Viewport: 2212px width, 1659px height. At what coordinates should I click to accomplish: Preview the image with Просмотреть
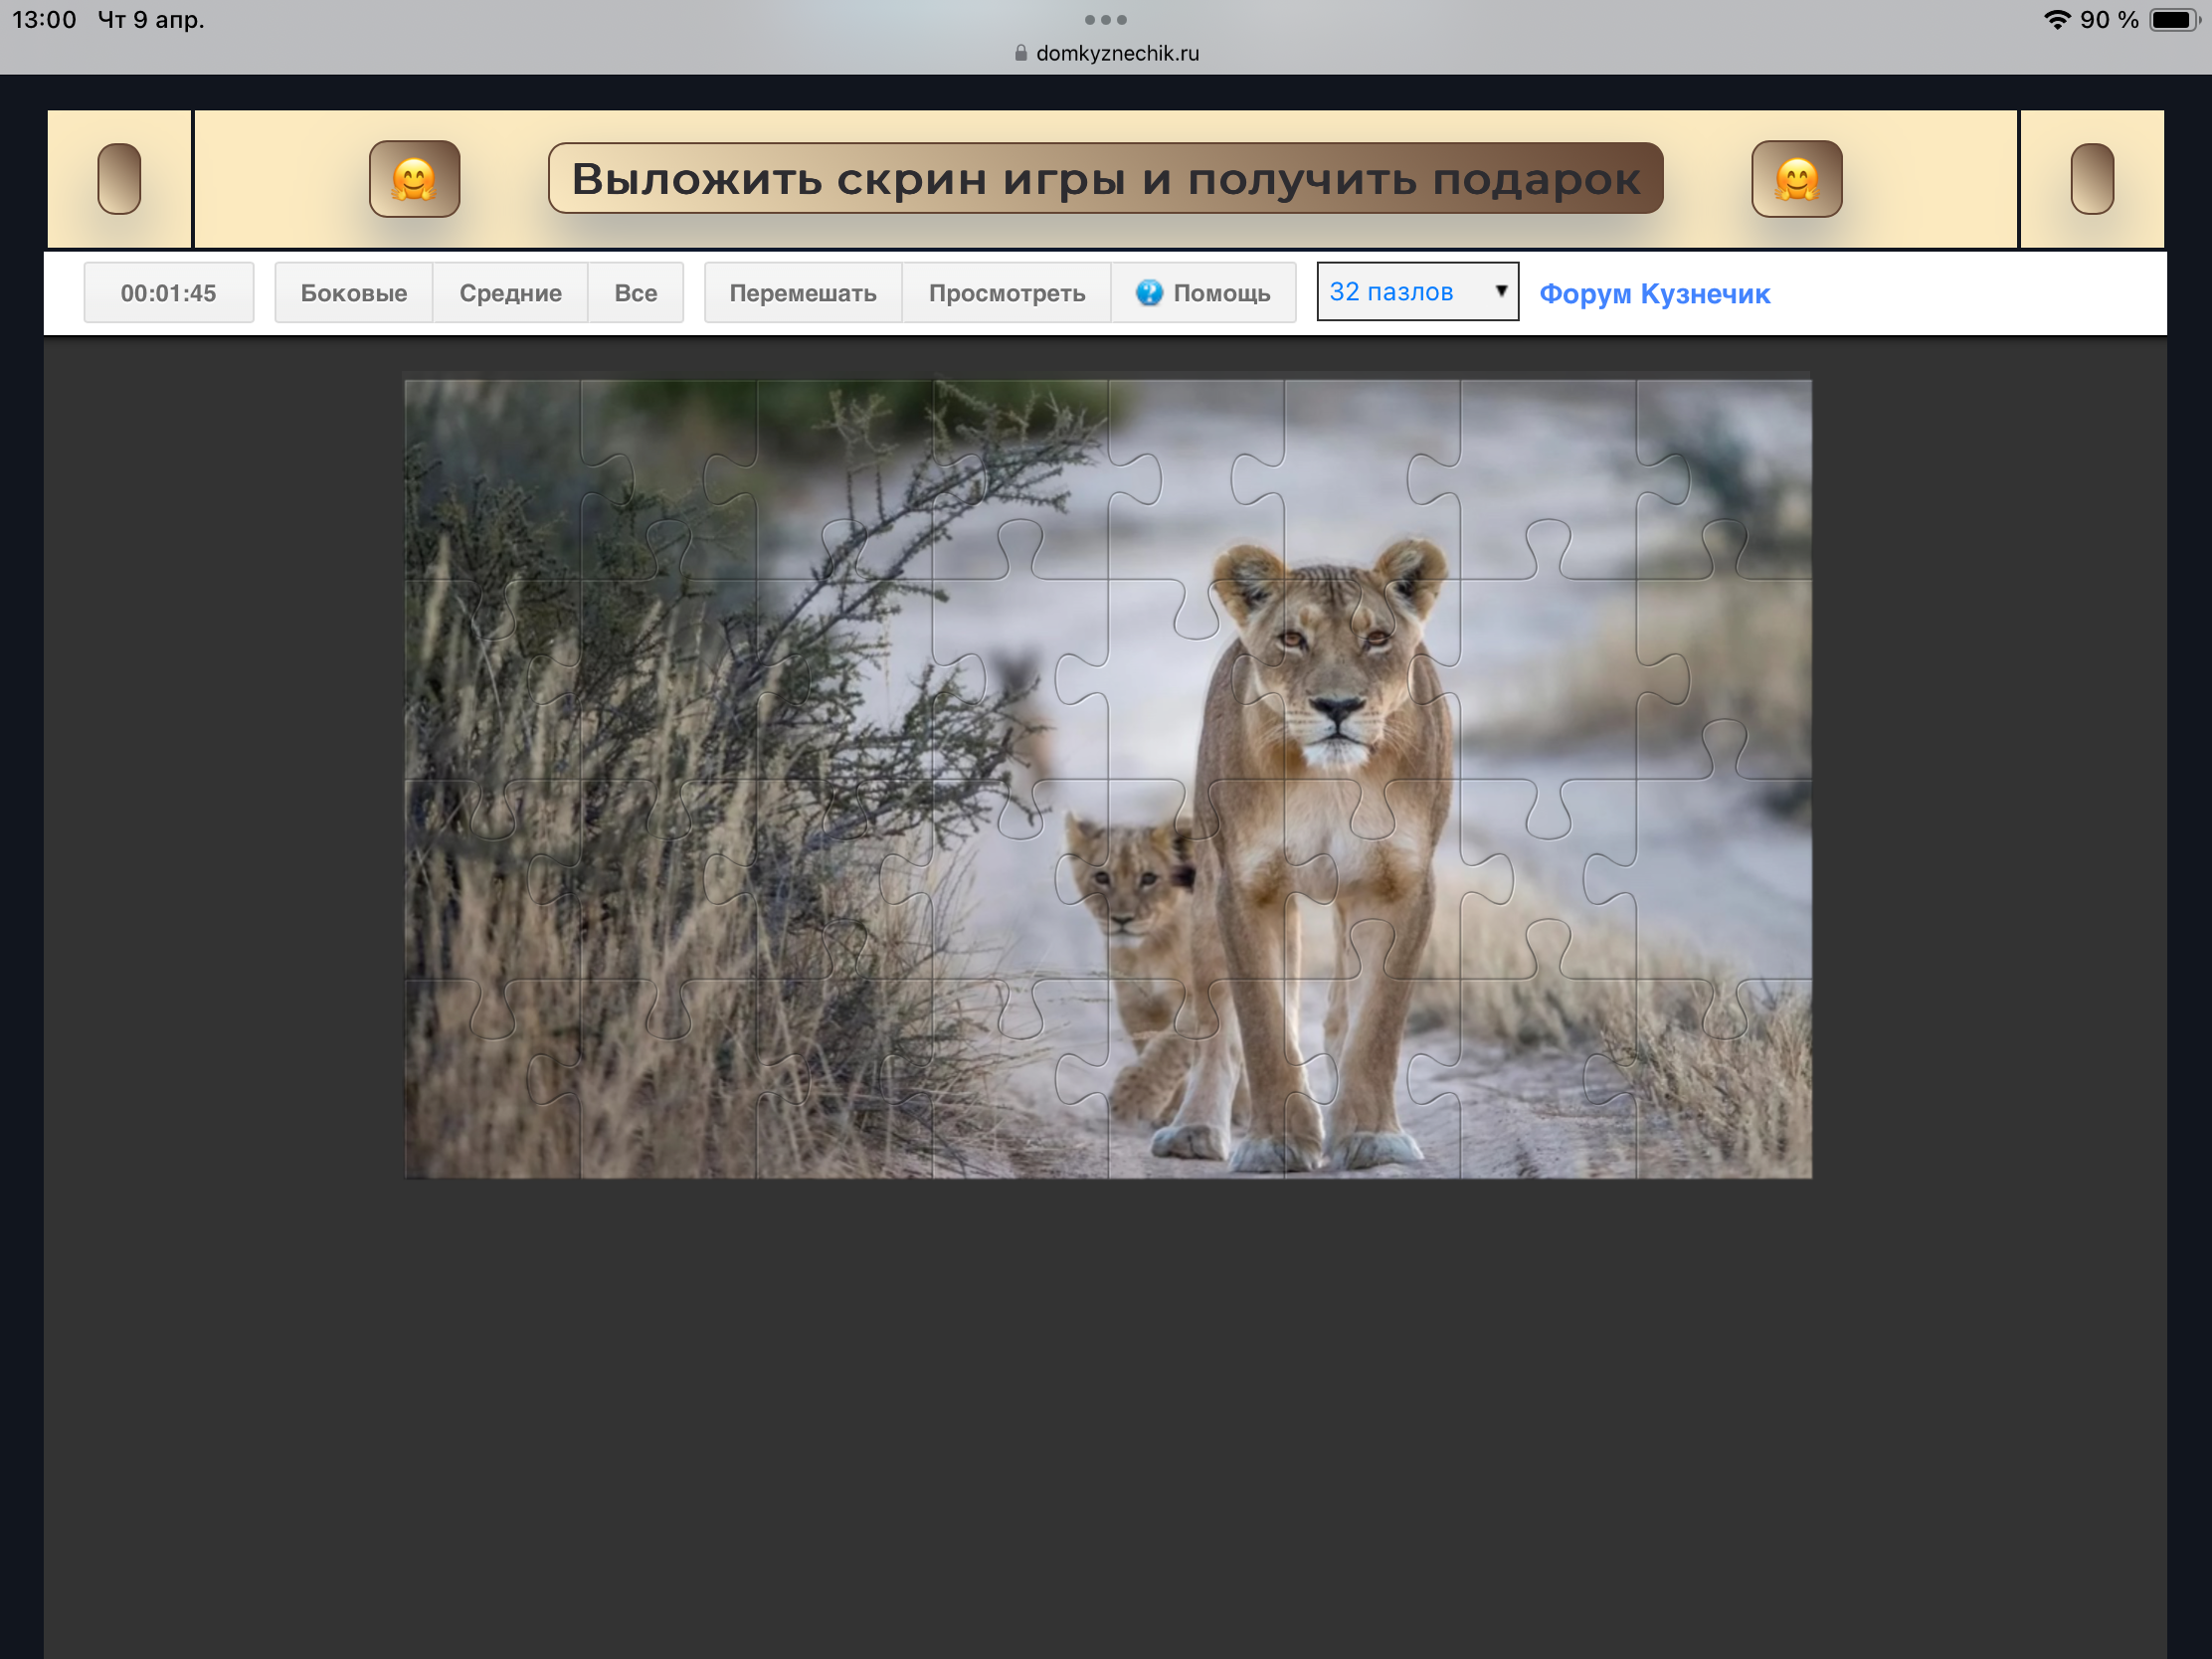click(1006, 293)
